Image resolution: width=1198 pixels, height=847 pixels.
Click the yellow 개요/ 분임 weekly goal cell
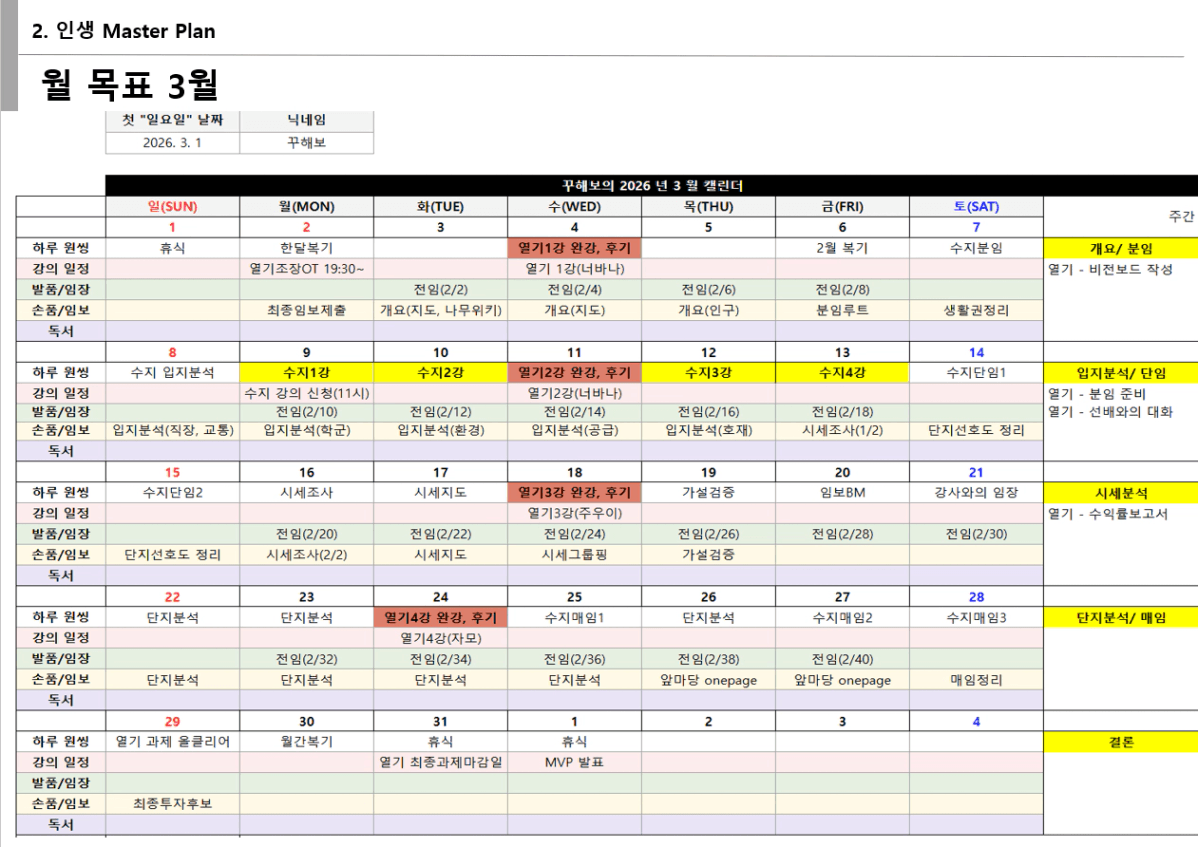1120,248
